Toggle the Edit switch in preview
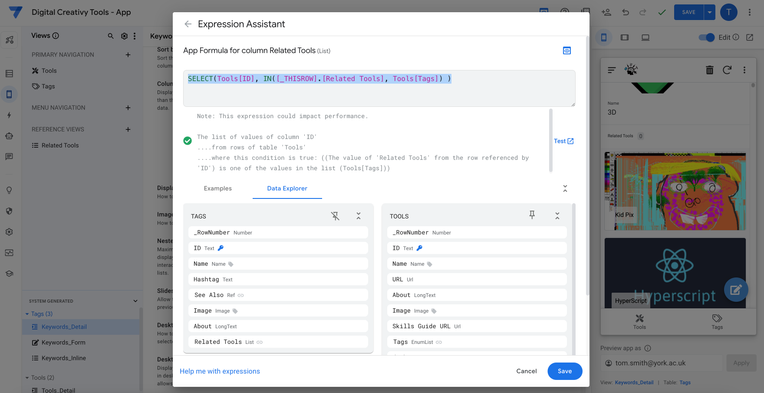The height and width of the screenshot is (393, 764). tap(706, 37)
